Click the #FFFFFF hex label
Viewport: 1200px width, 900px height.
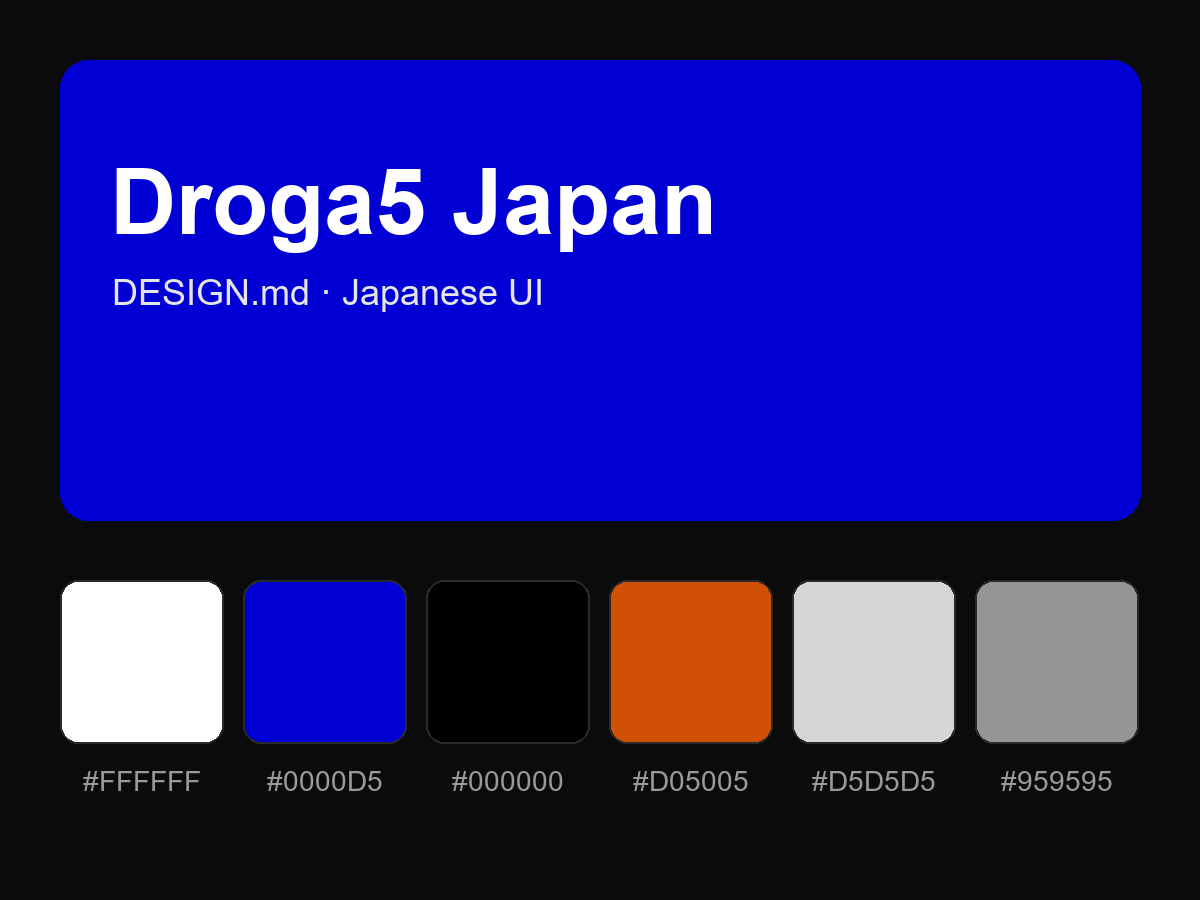142,782
